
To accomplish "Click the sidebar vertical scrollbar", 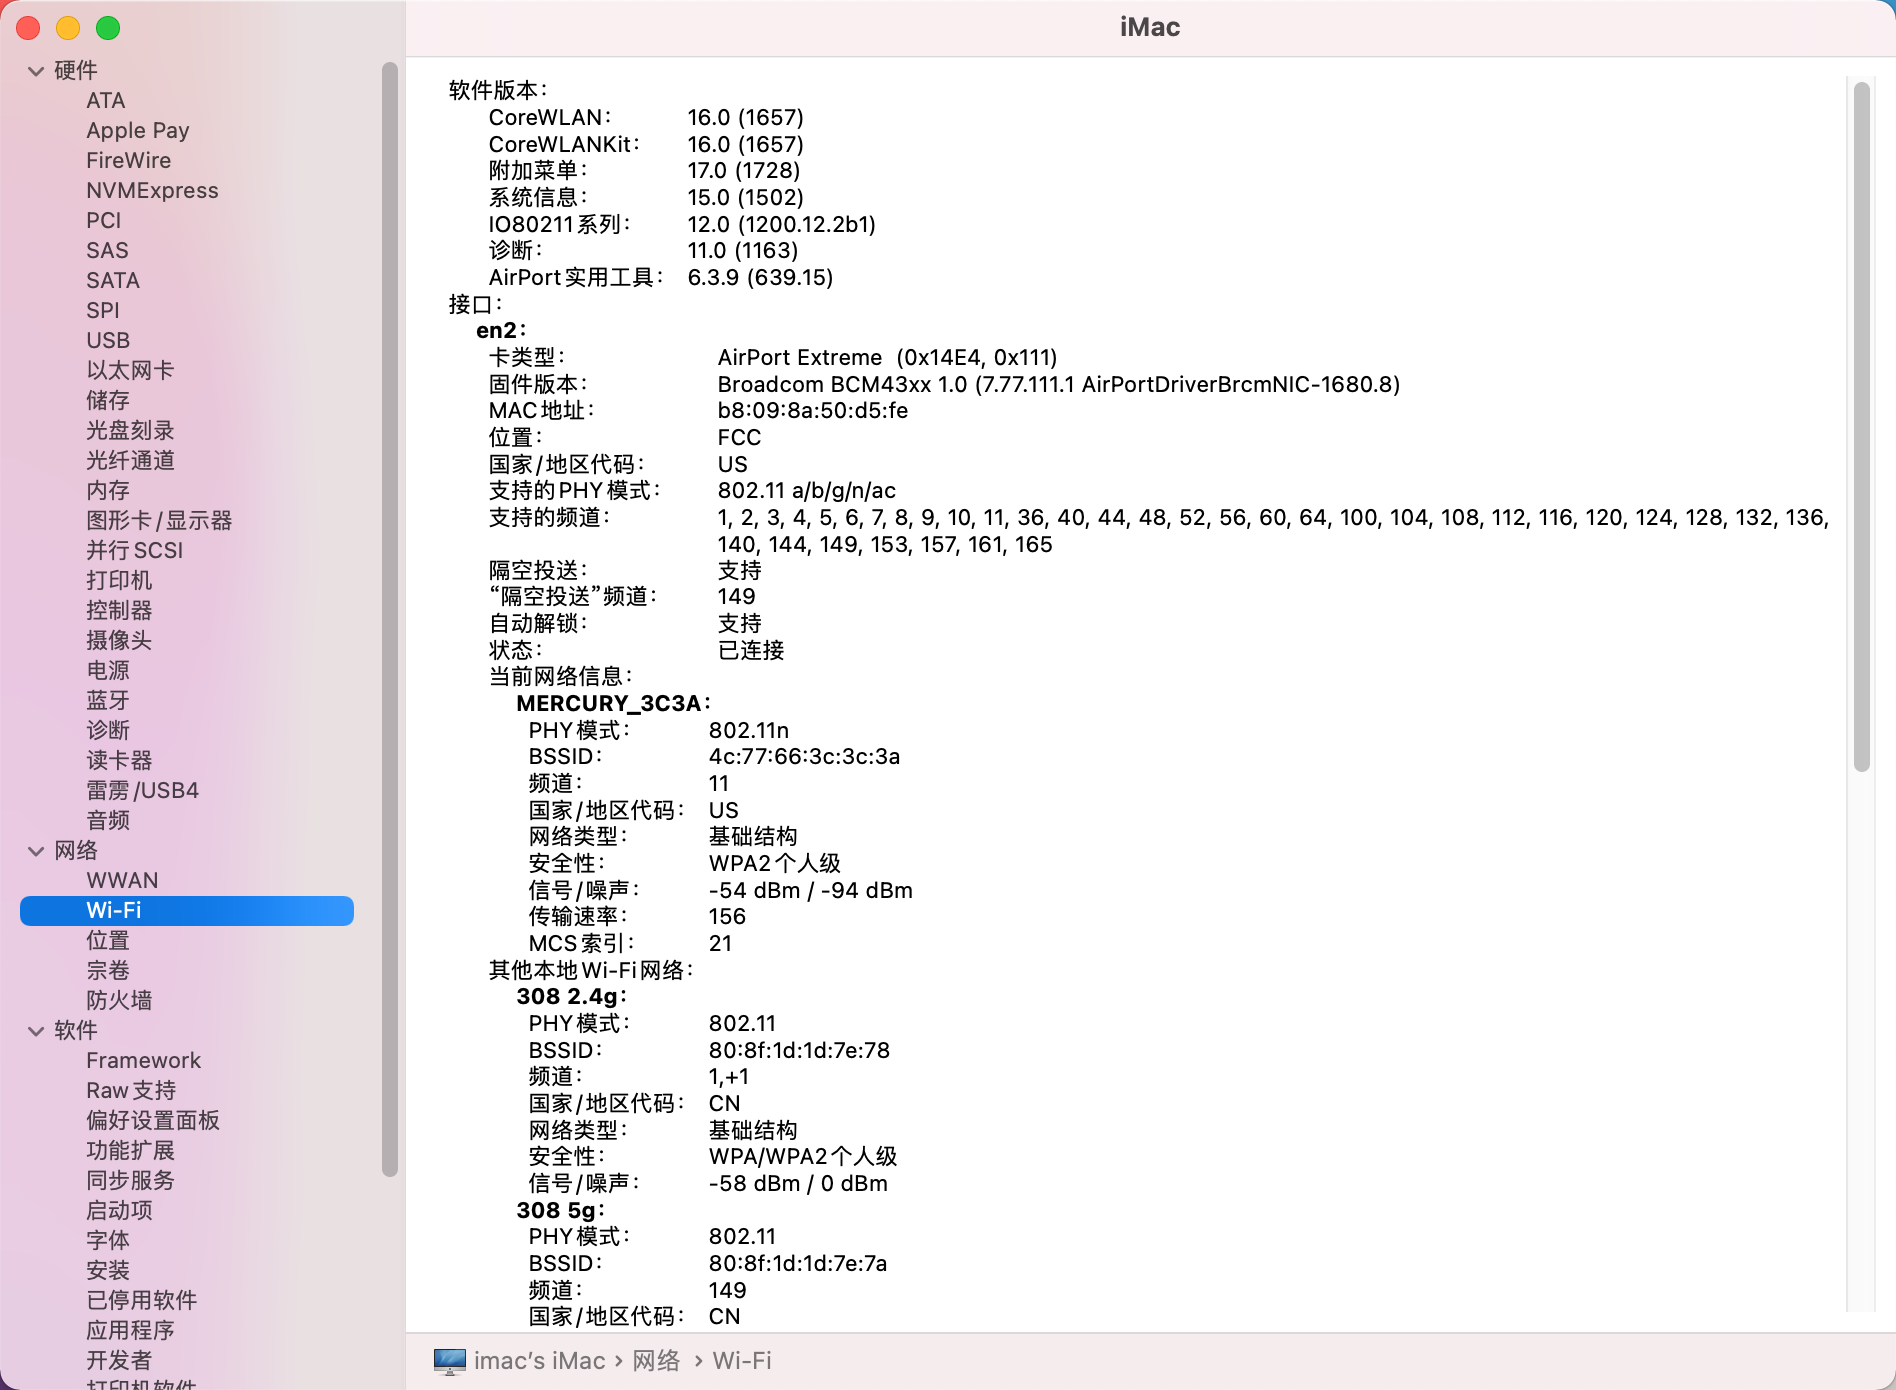I will click(x=390, y=620).
